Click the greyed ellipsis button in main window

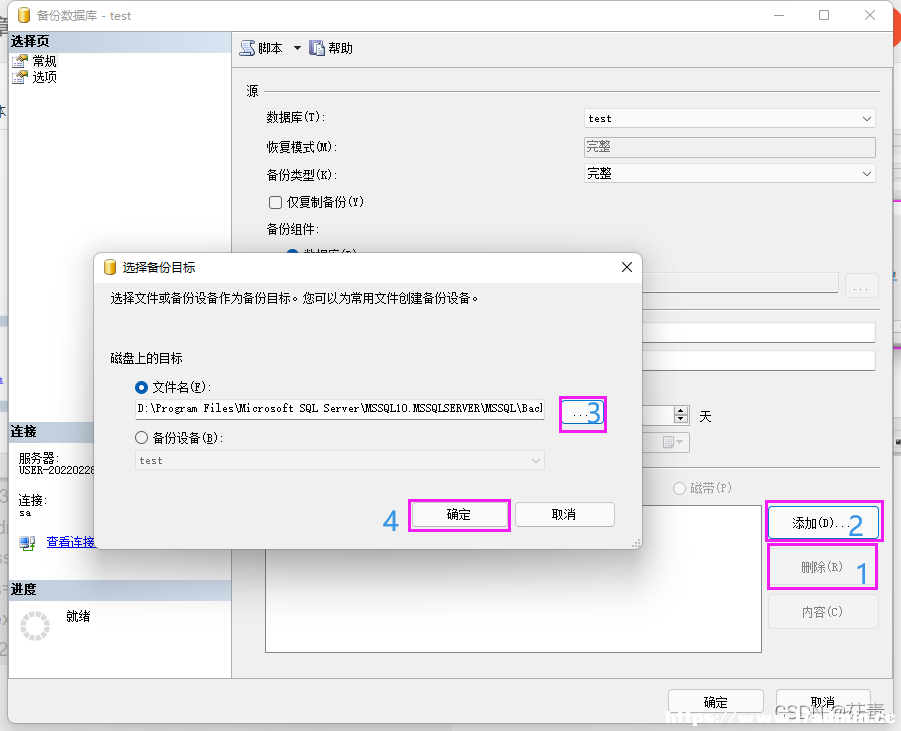(x=861, y=286)
